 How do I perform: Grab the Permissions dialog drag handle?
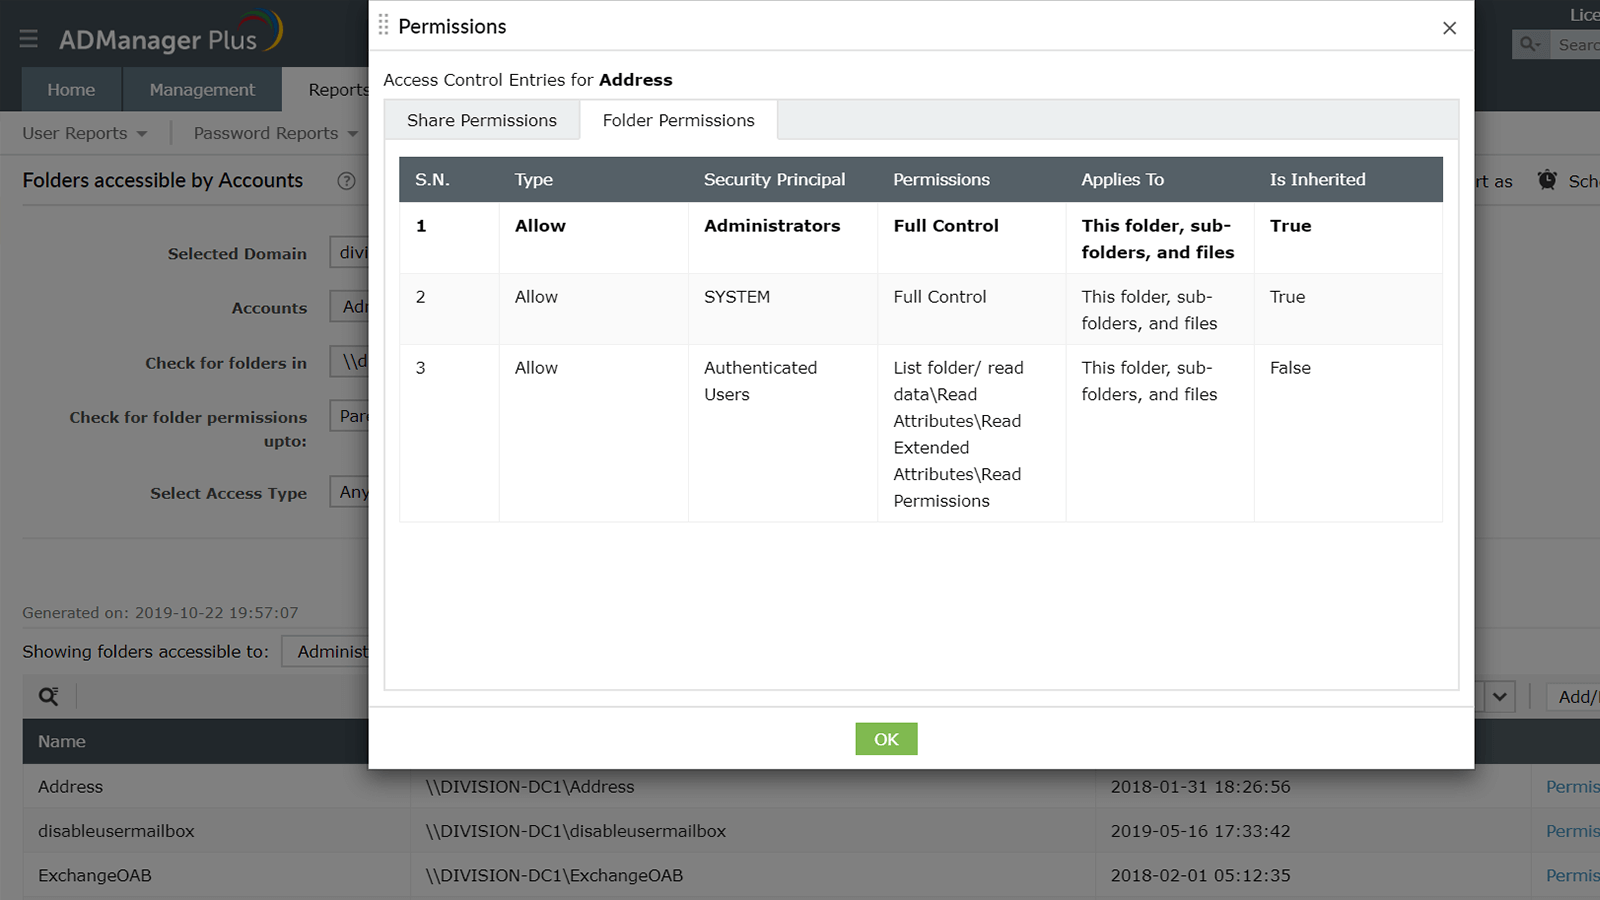click(383, 26)
